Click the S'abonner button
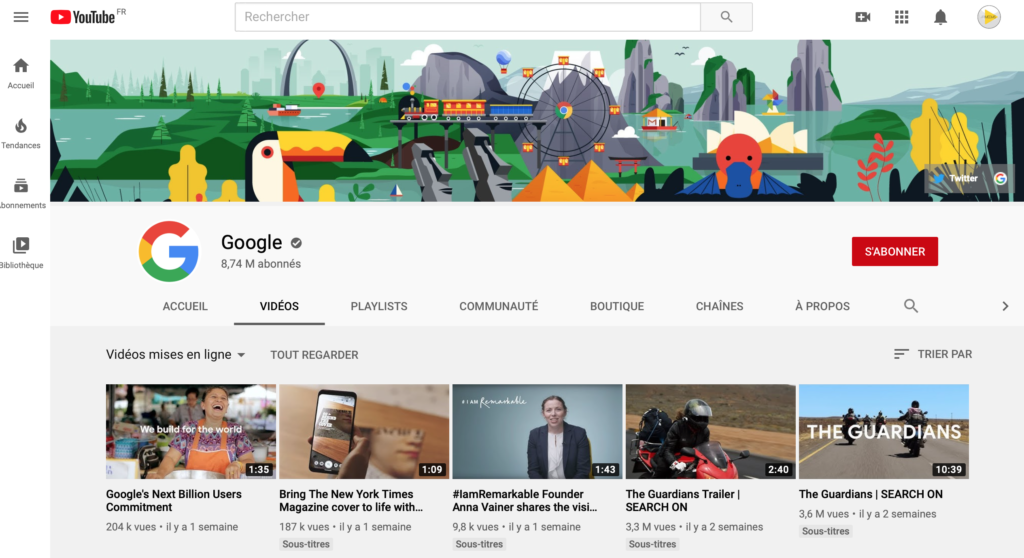Viewport: 1024px width, 558px height. [x=894, y=251]
